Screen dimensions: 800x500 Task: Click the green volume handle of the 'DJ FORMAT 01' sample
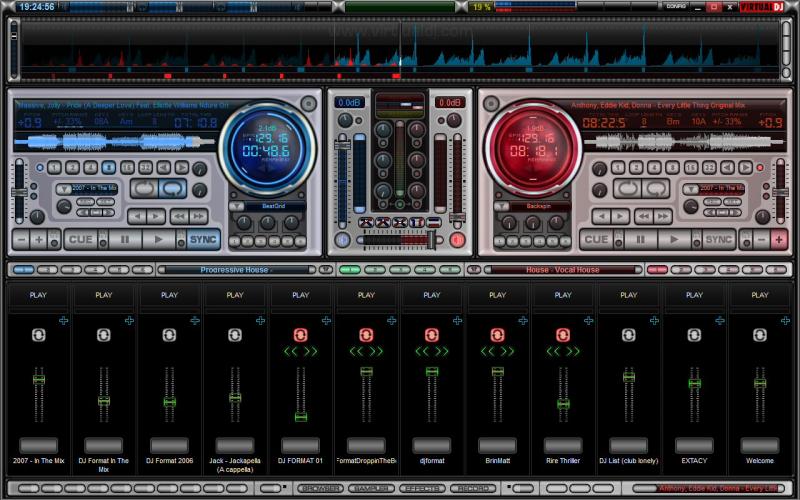[x=301, y=417]
